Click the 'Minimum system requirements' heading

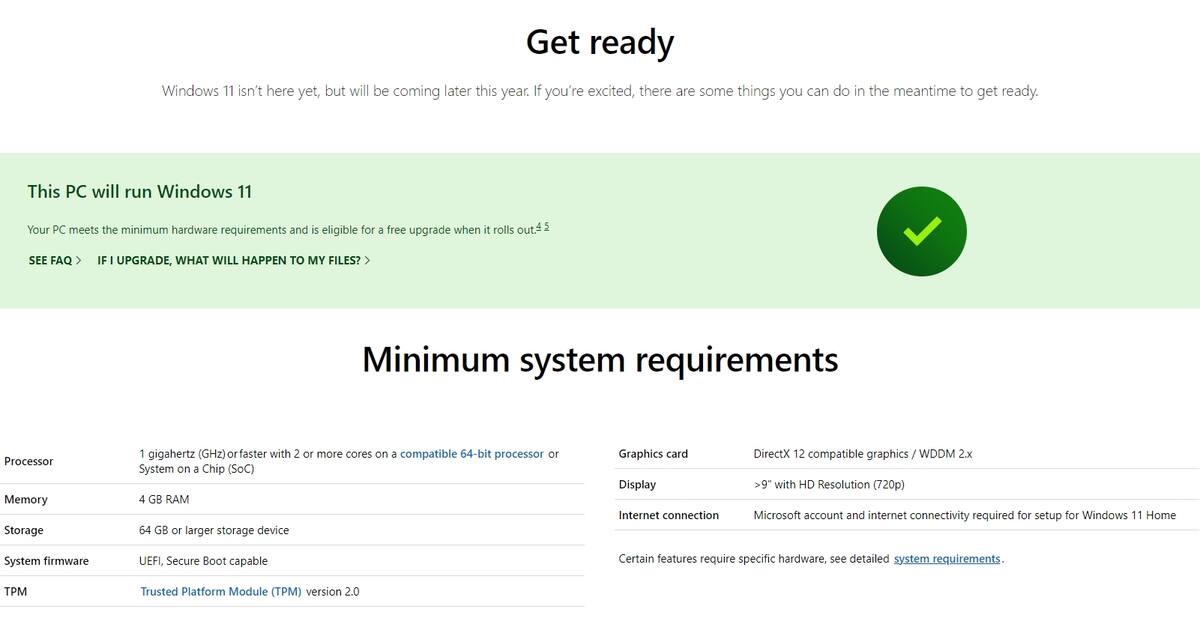coord(600,359)
